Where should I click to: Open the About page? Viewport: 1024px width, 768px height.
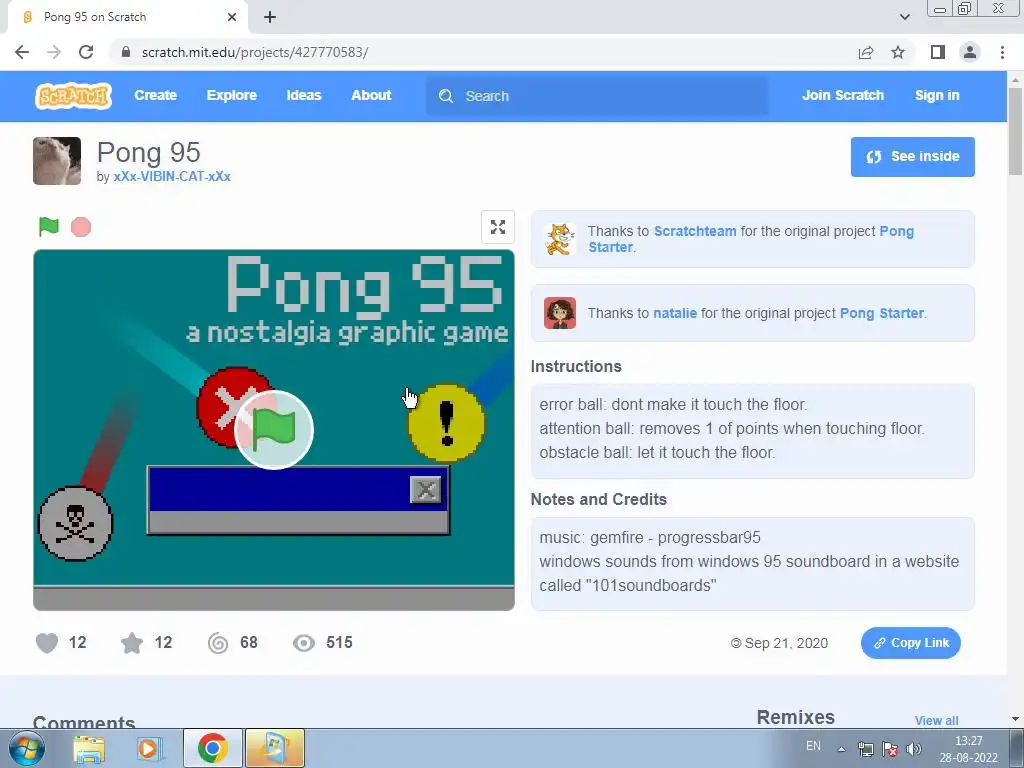pos(371,95)
